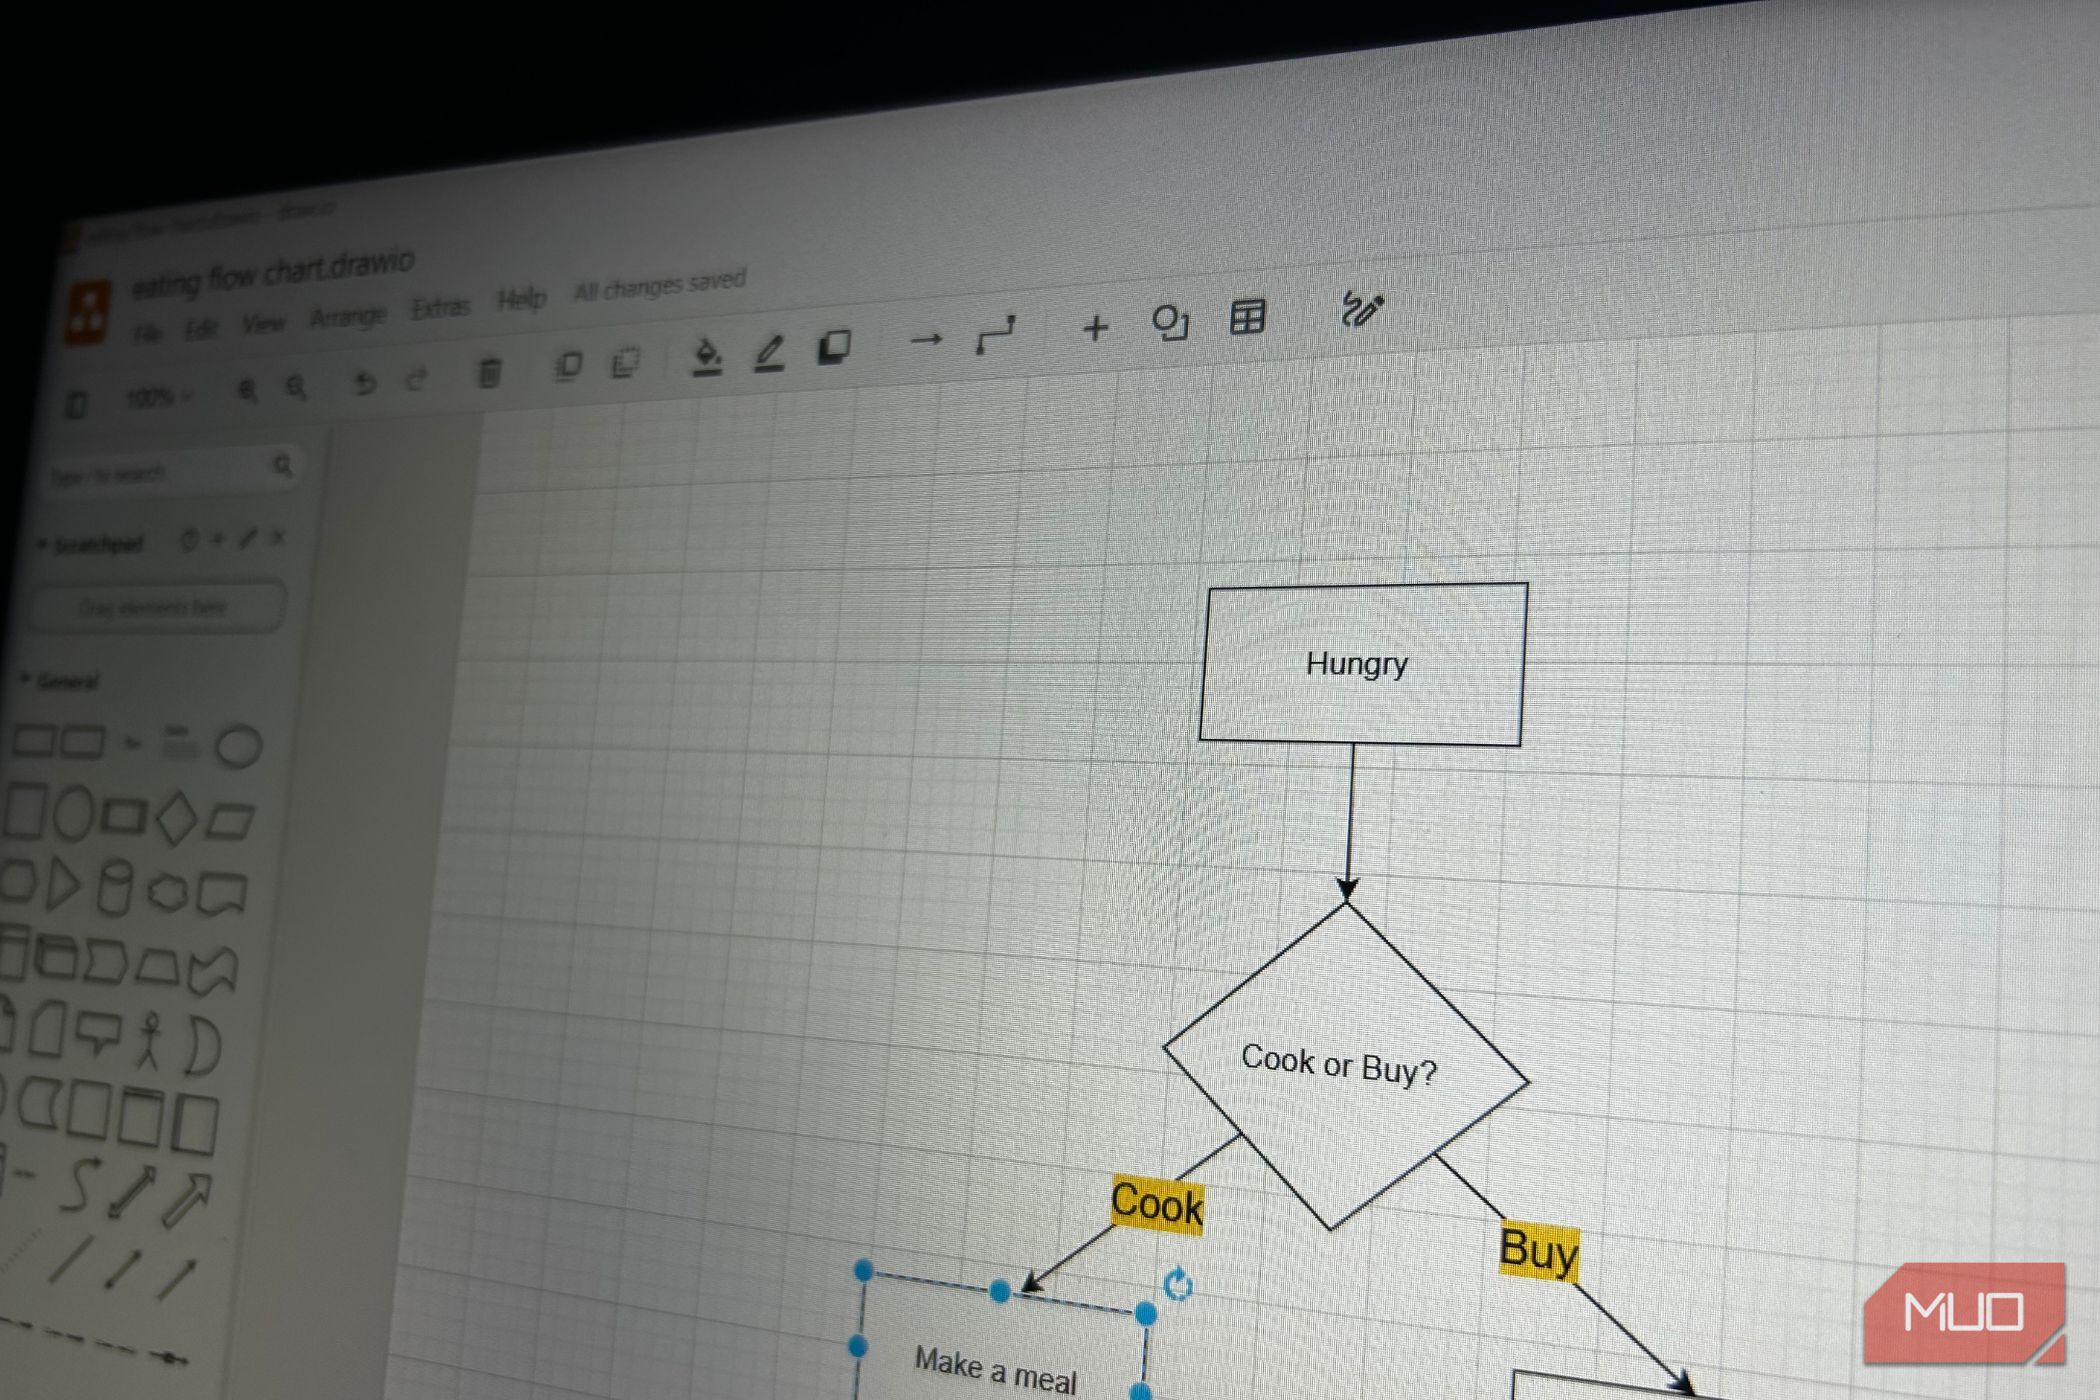Delete the selected shape using the trash icon
This screenshot has width=2100, height=1400.
491,373
